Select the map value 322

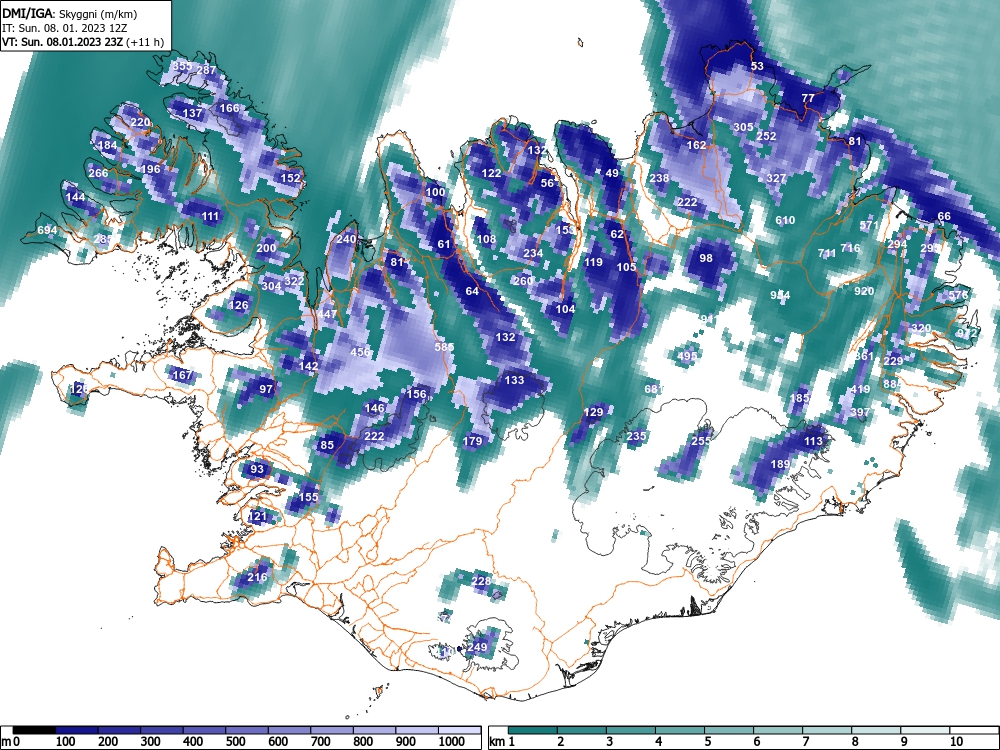294,281
